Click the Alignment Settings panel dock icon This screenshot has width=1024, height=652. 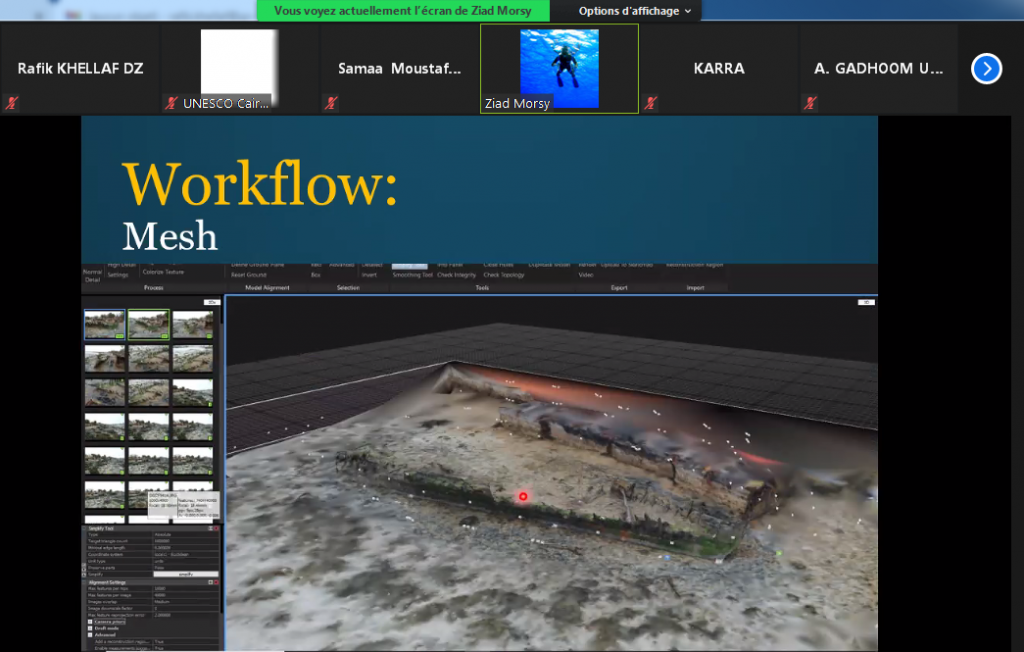coord(208,582)
